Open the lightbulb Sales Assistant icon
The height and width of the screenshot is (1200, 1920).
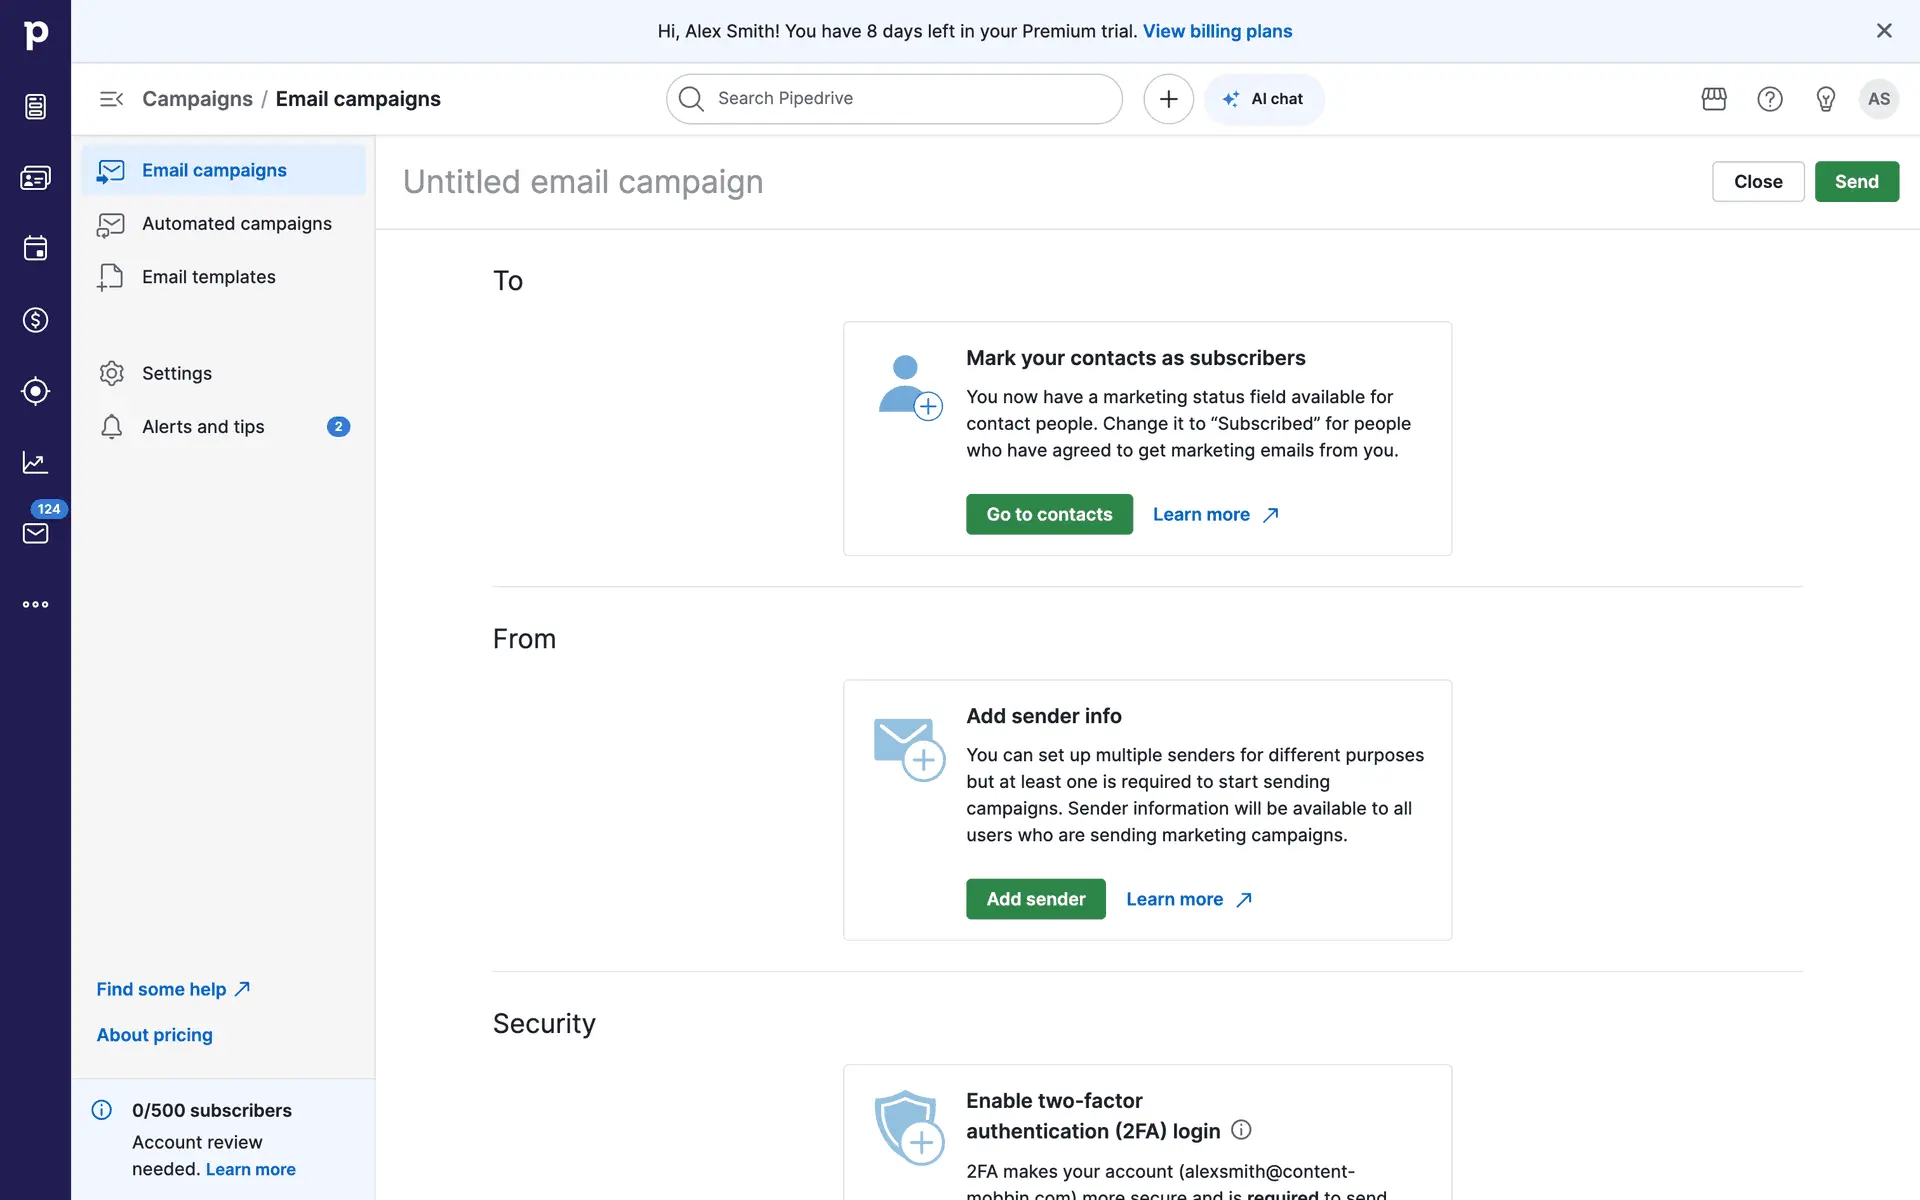tap(1825, 99)
